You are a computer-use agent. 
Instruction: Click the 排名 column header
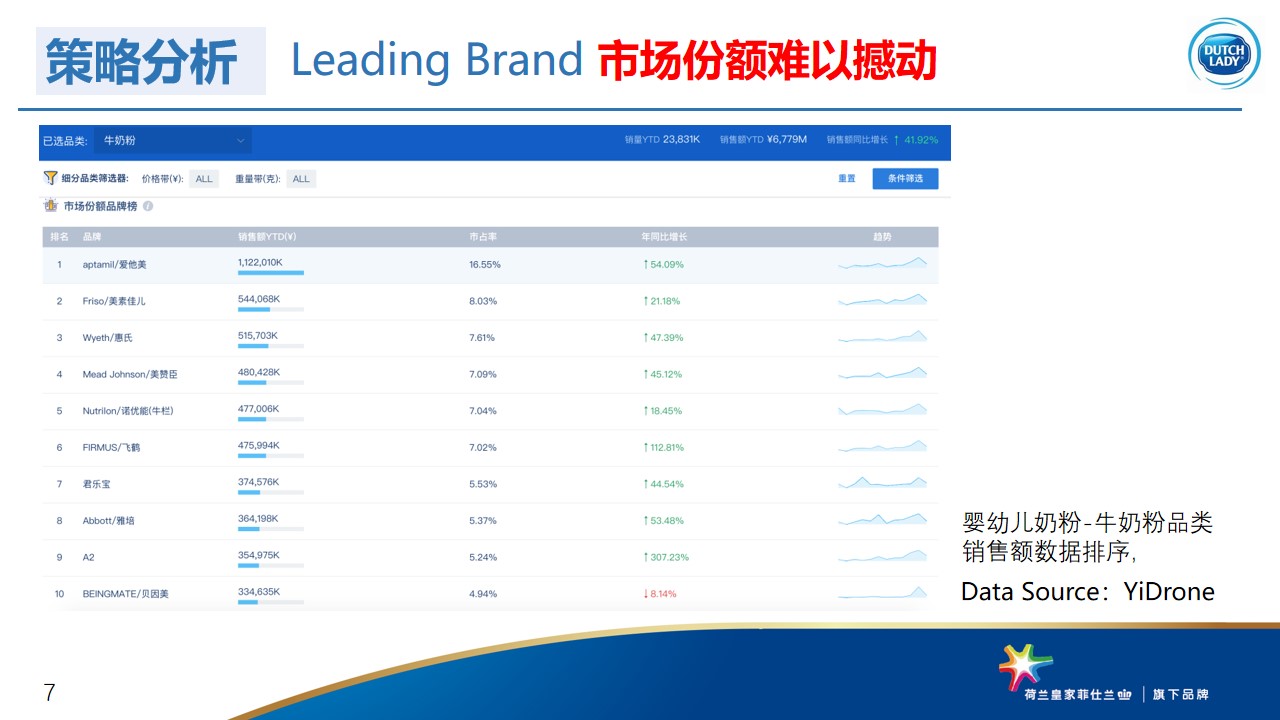[60, 237]
